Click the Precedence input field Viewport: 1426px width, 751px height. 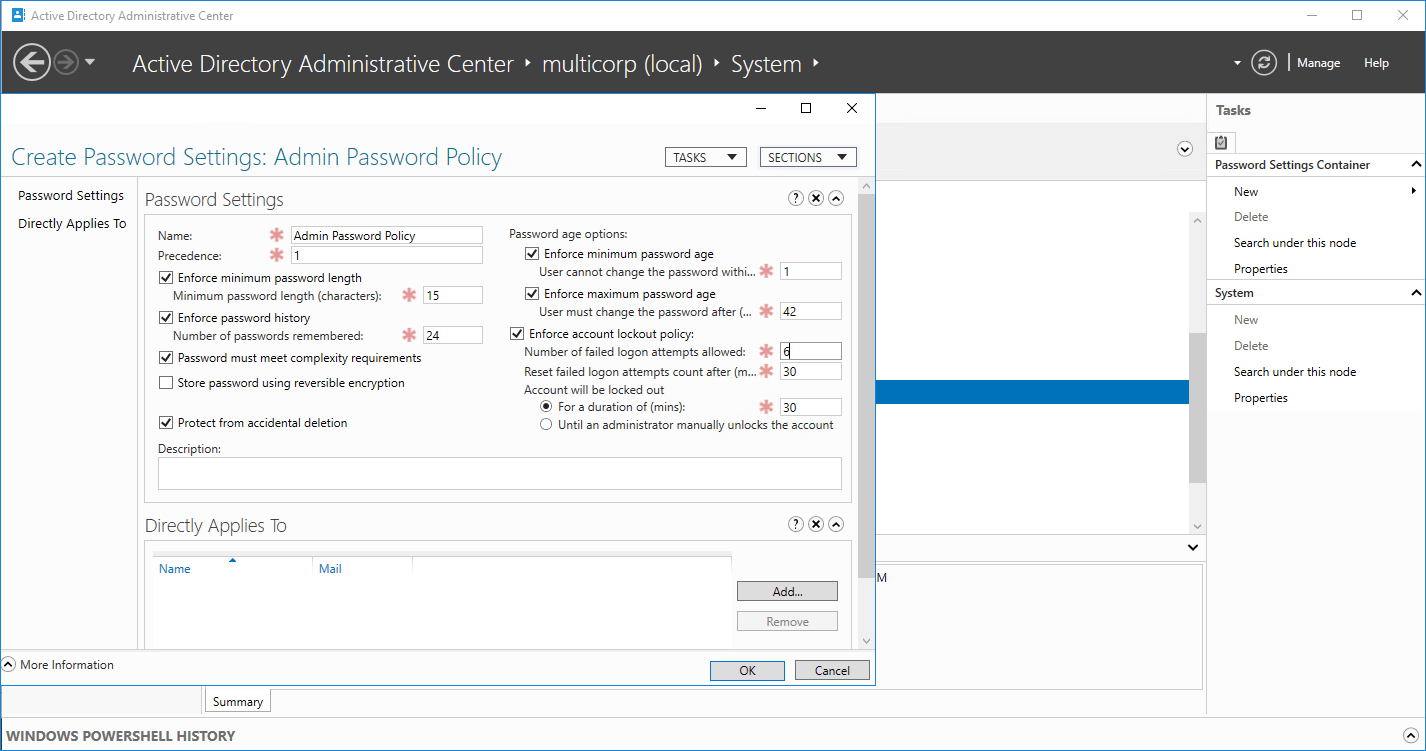[x=387, y=256]
